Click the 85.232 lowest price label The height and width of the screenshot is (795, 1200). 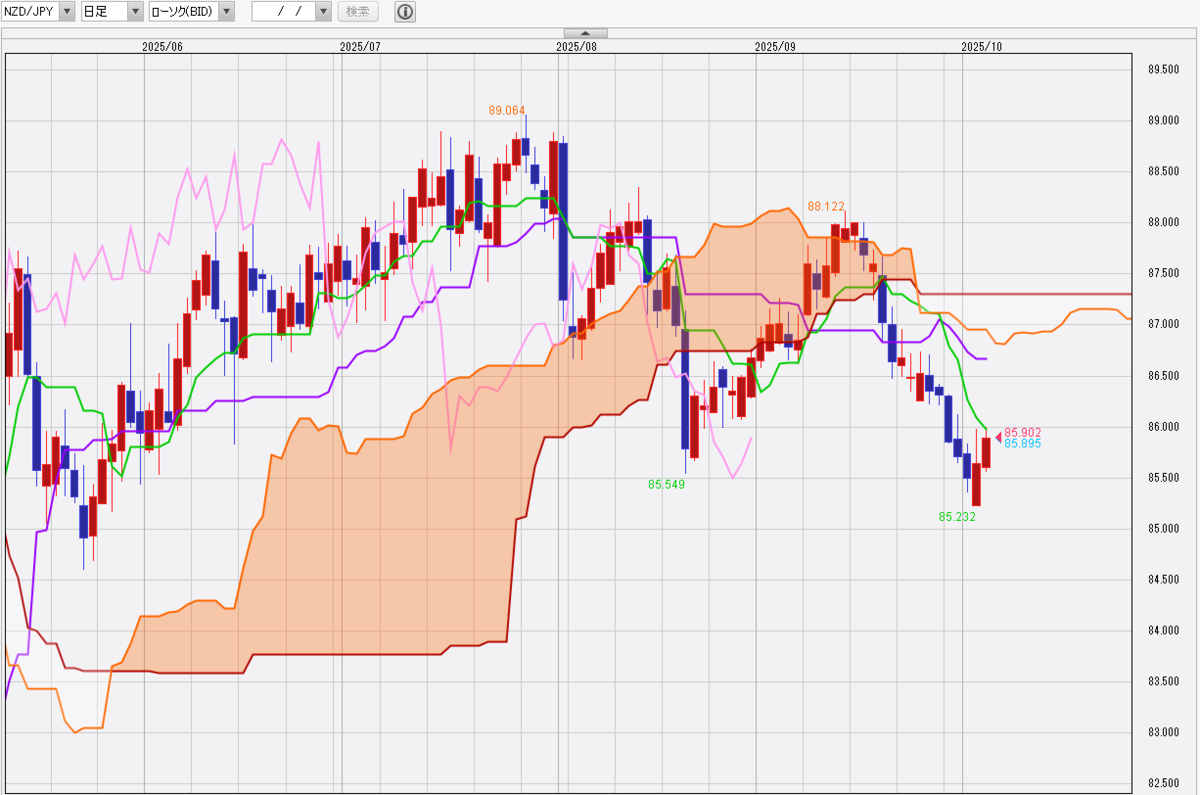(x=957, y=517)
